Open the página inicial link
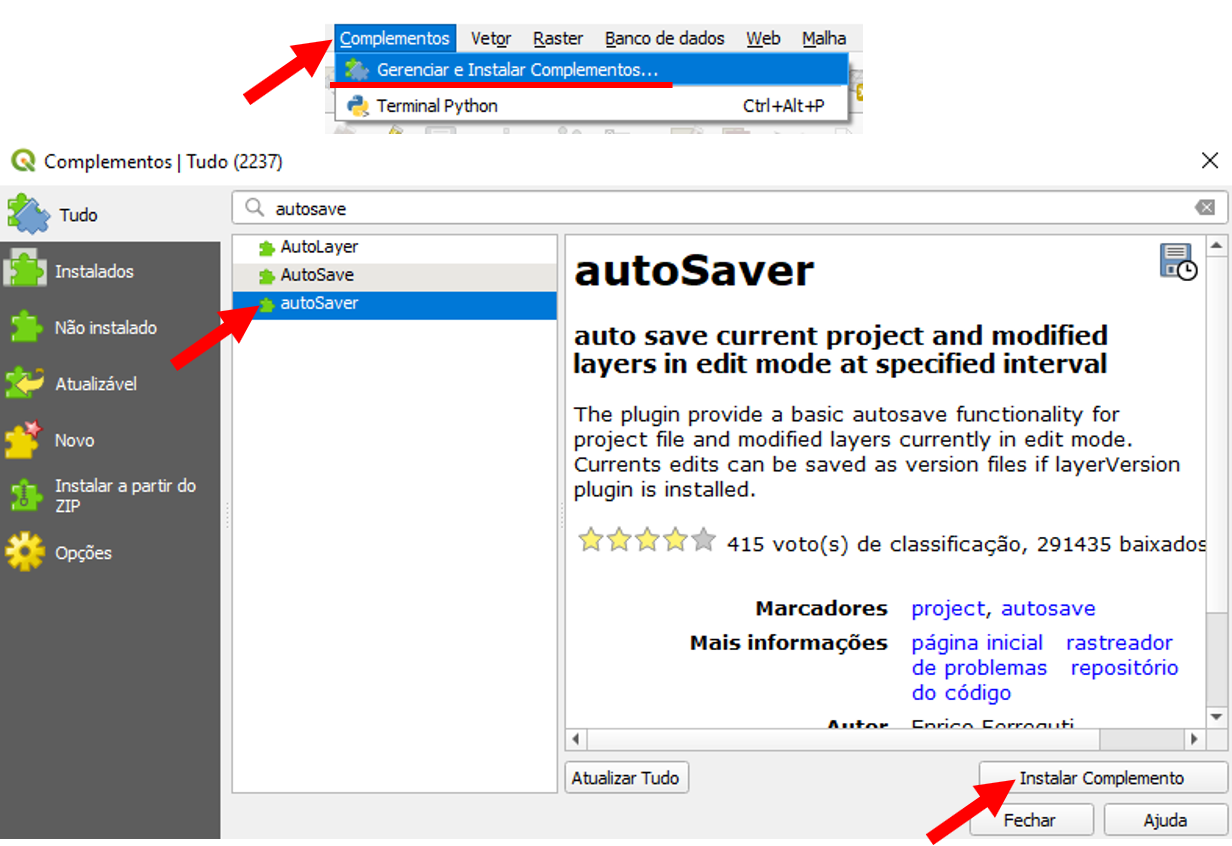 tap(977, 643)
